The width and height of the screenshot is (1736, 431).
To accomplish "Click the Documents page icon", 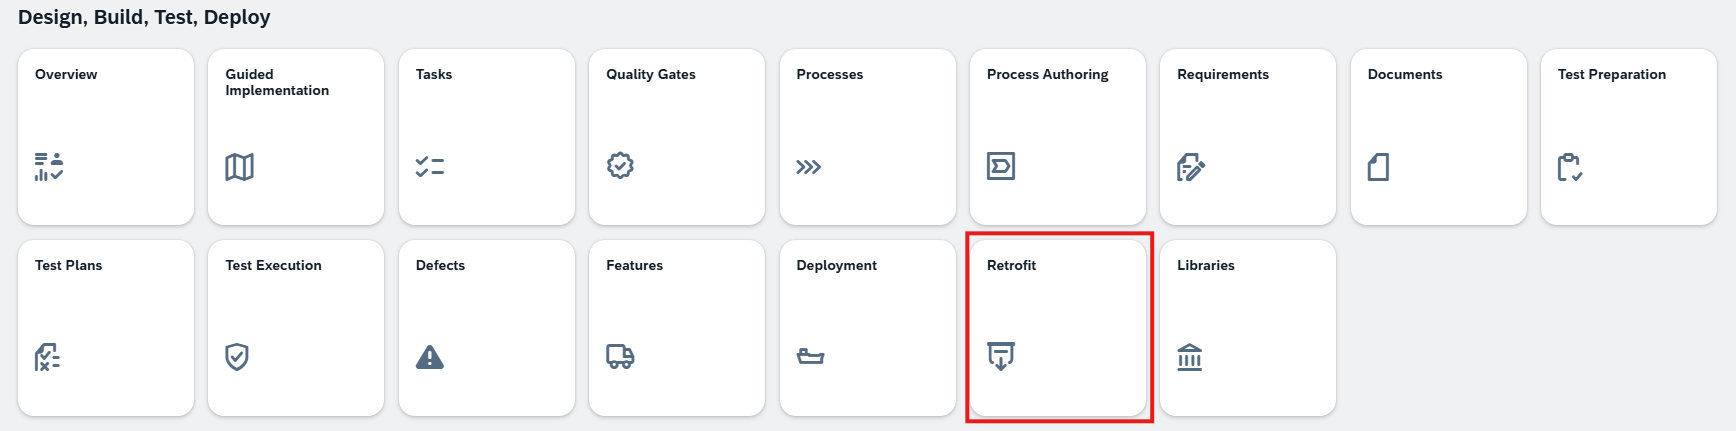I will tap(1378, 167).
